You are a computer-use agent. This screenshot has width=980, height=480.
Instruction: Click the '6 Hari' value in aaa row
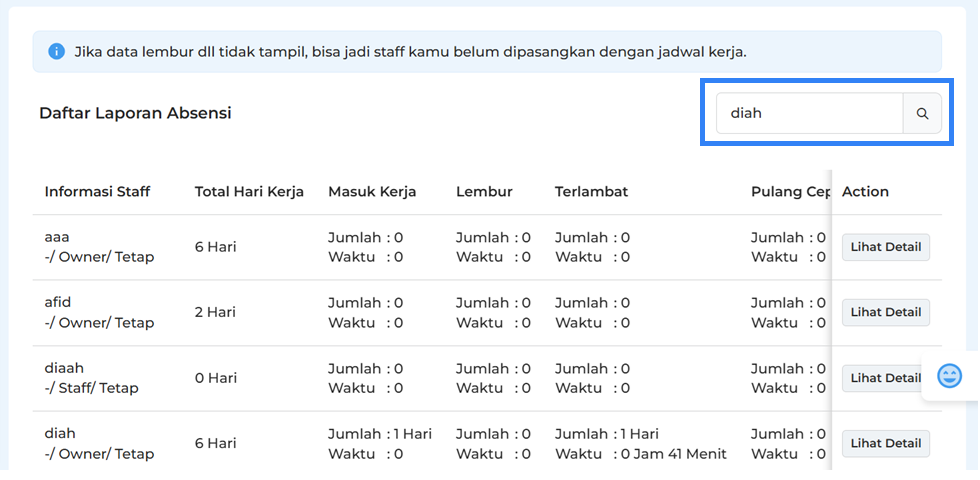click(x=215, y=247)
